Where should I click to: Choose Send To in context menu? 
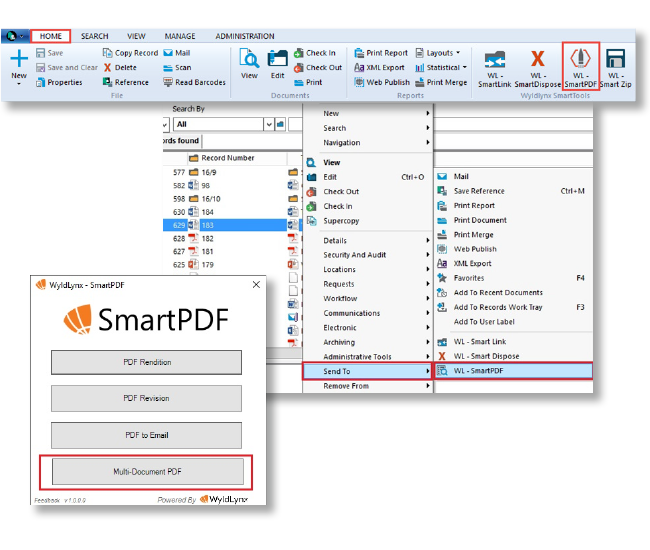368,371
